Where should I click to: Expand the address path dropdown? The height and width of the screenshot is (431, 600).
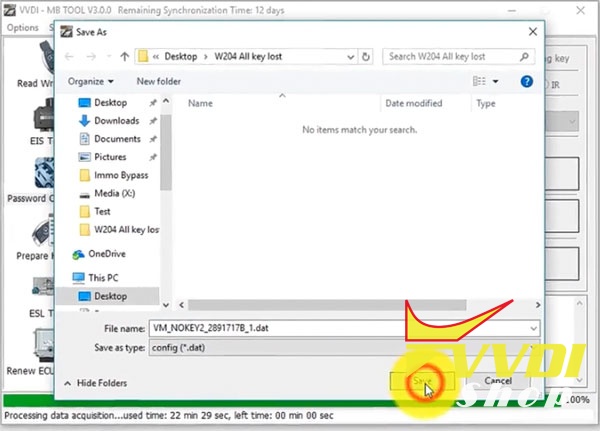pyautogui.click(x=350, y=57)
